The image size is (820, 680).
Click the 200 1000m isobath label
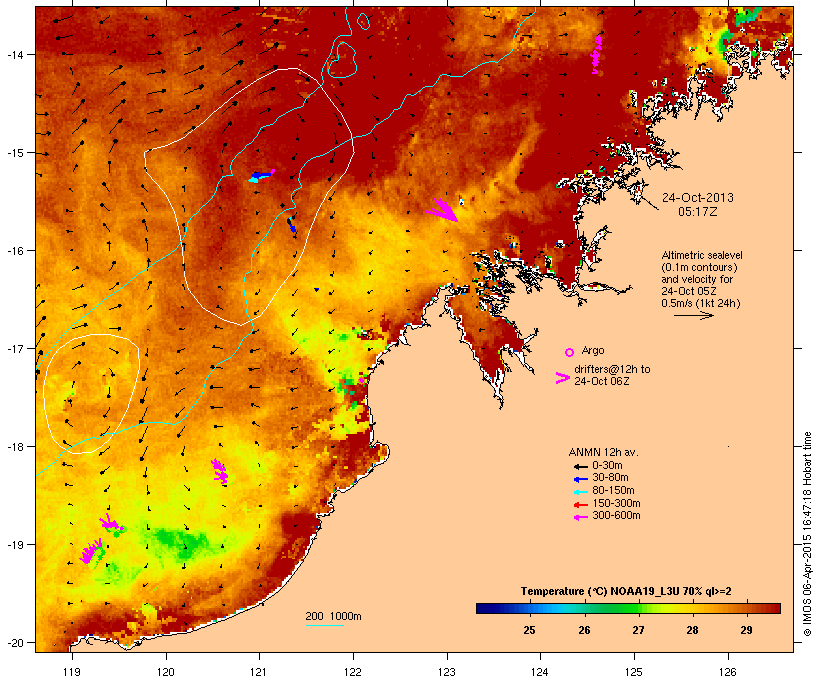click(333, 616)
